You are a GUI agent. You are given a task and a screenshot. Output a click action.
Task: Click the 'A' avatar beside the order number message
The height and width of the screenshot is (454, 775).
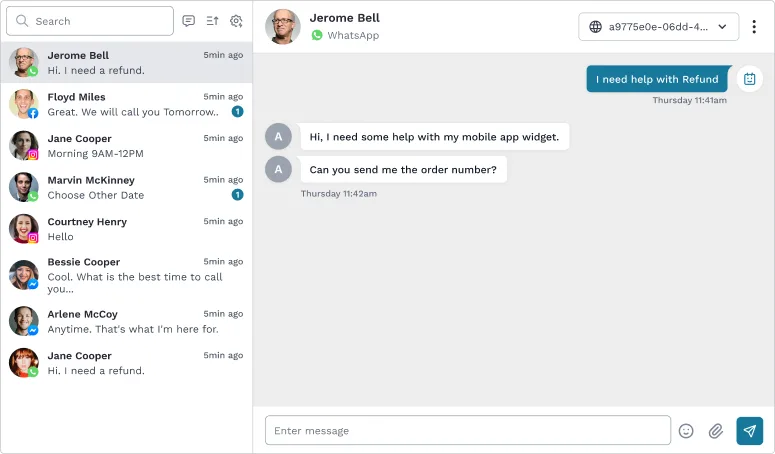[278, 169]
